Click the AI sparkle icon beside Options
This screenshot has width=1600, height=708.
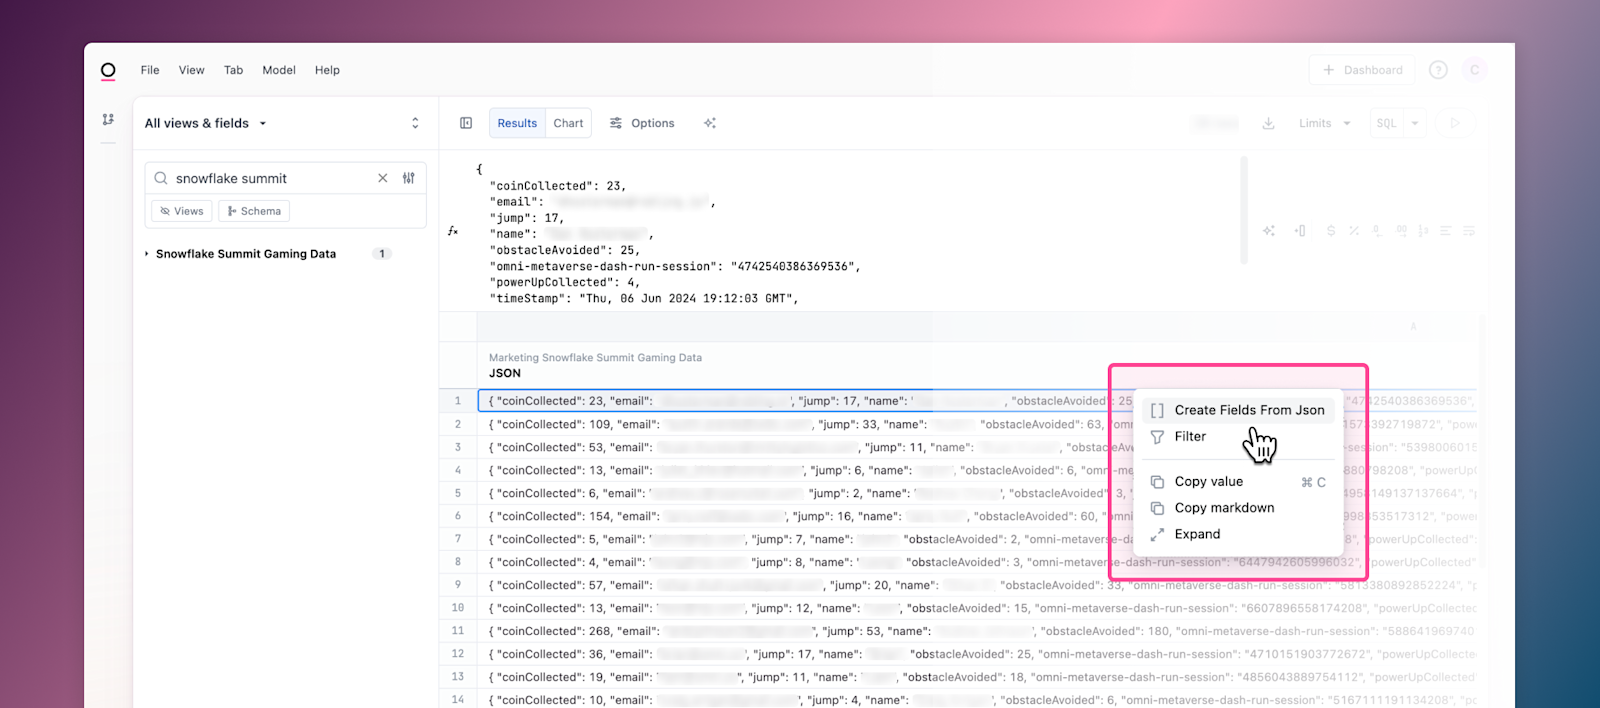click(710, 123)
